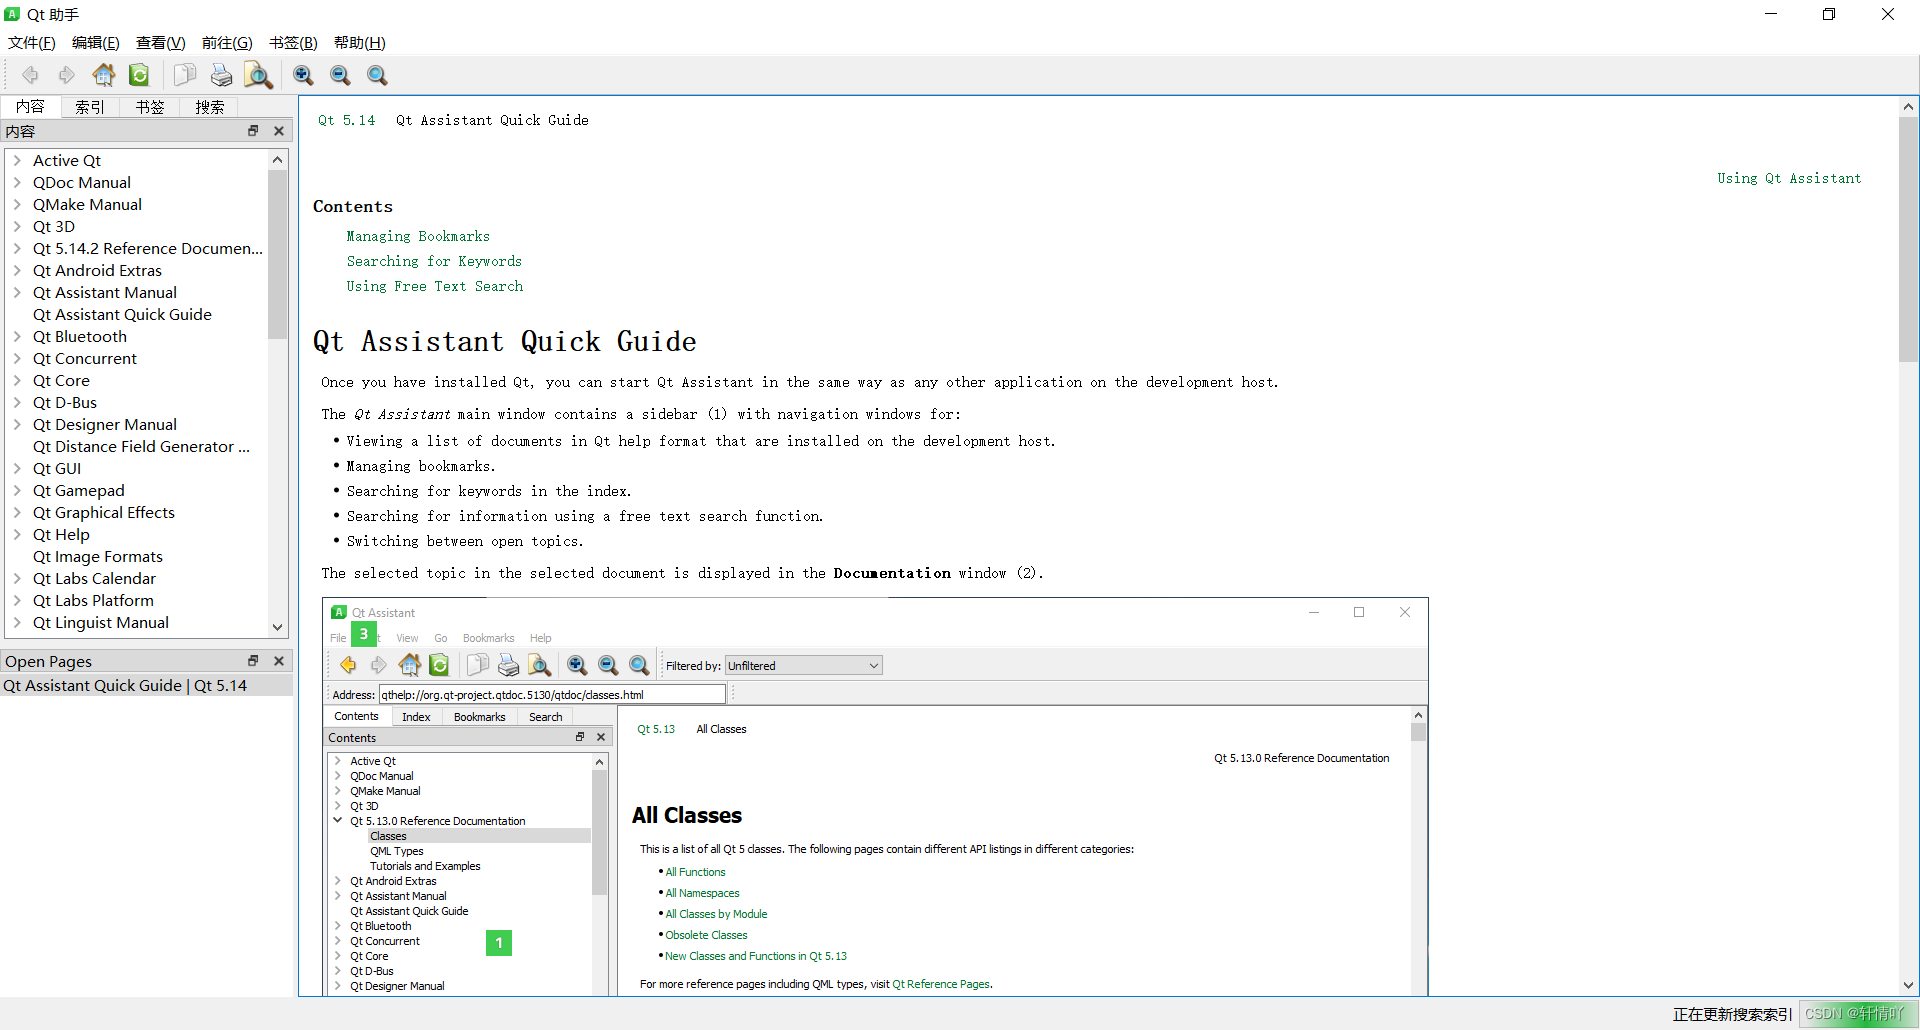Select Qt Linguist Manual tree item
The height and width of the screenshot is (1030, 1920).
pyautogui.click(x=101, y=622)
